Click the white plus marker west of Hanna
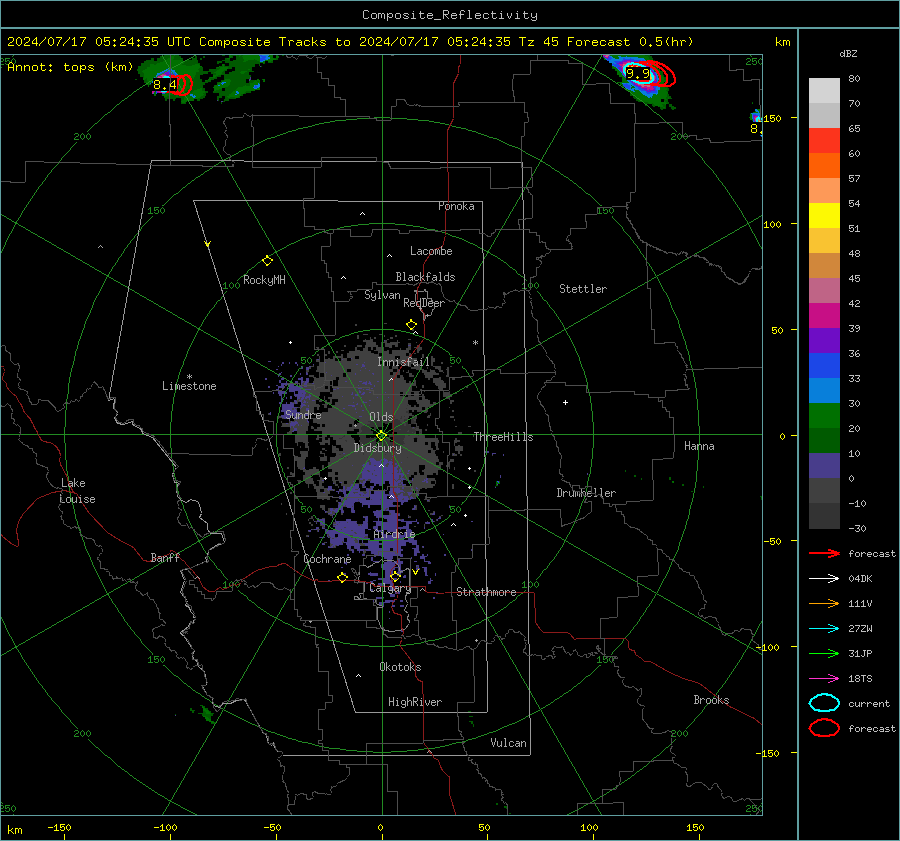Screen dimensions: 900x841 (565, 402)
